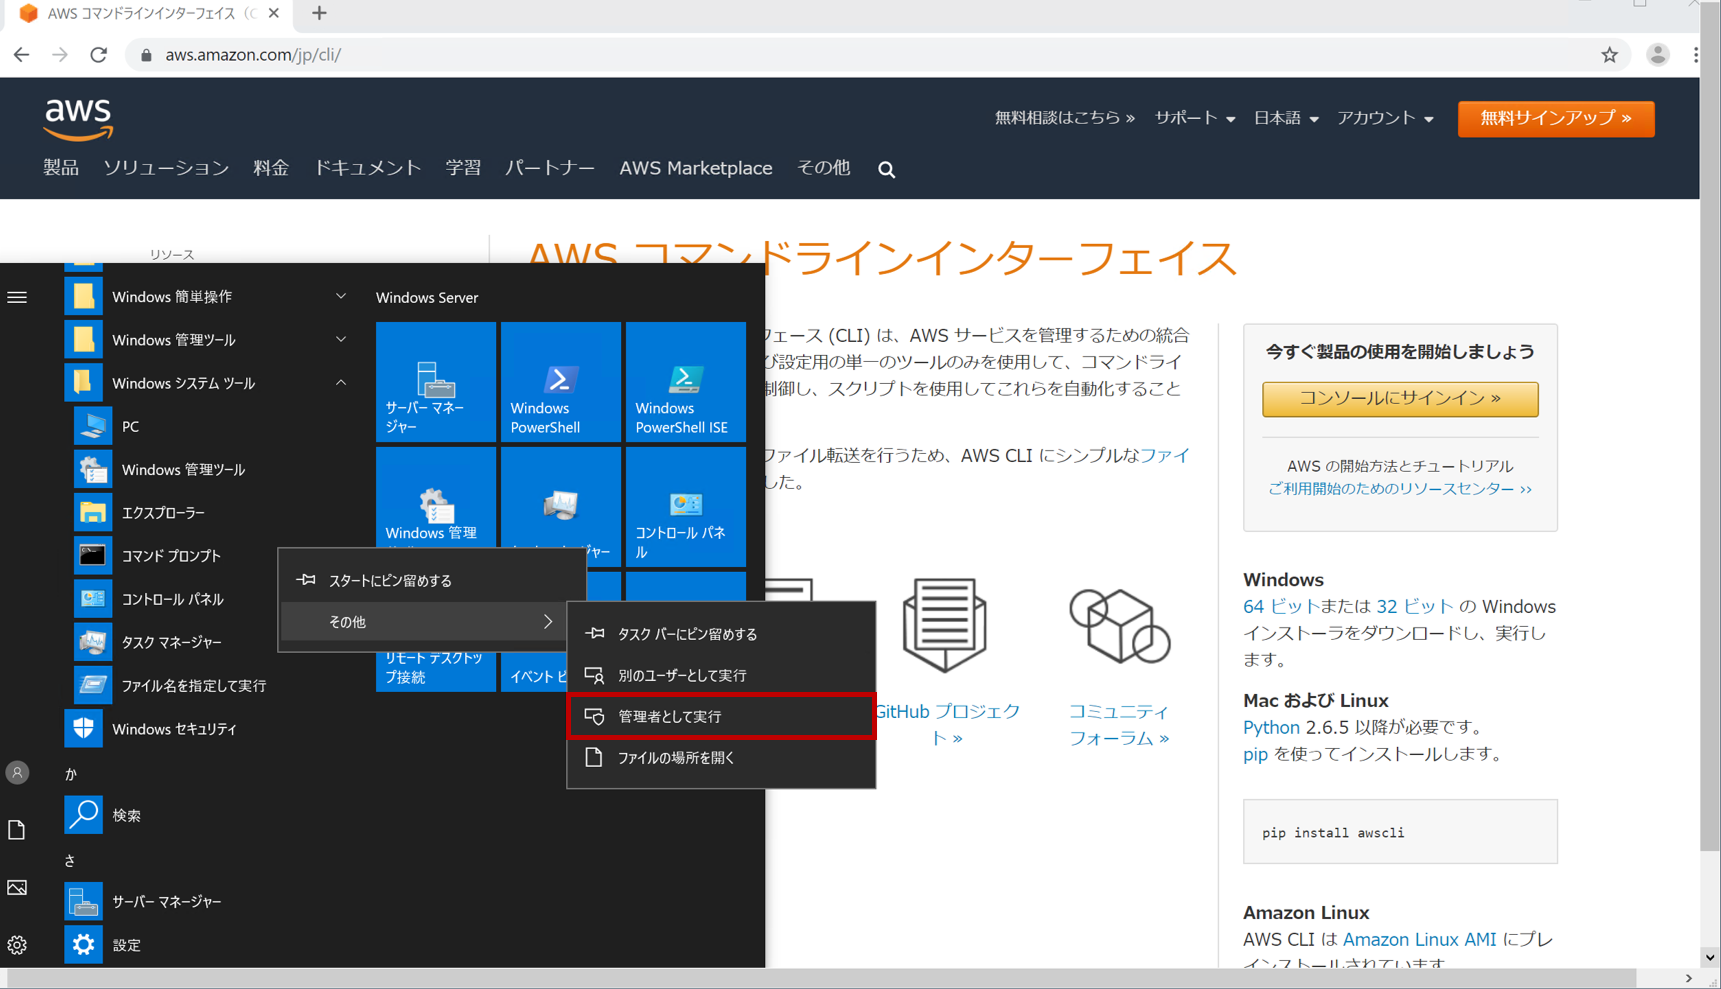Open the Start menu hamburger icon
The width and height of the screenshot is (1721, 989).
click(17, 297)
